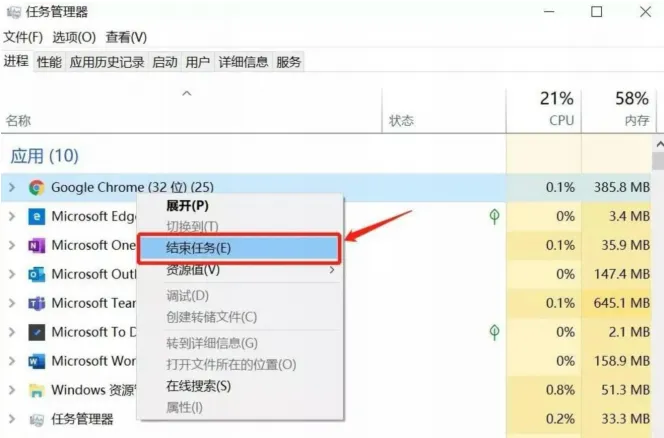Expand the Microsoft Word process group
Image resolution: width=664 pixels, height=438 pixels.
point(12,361)
